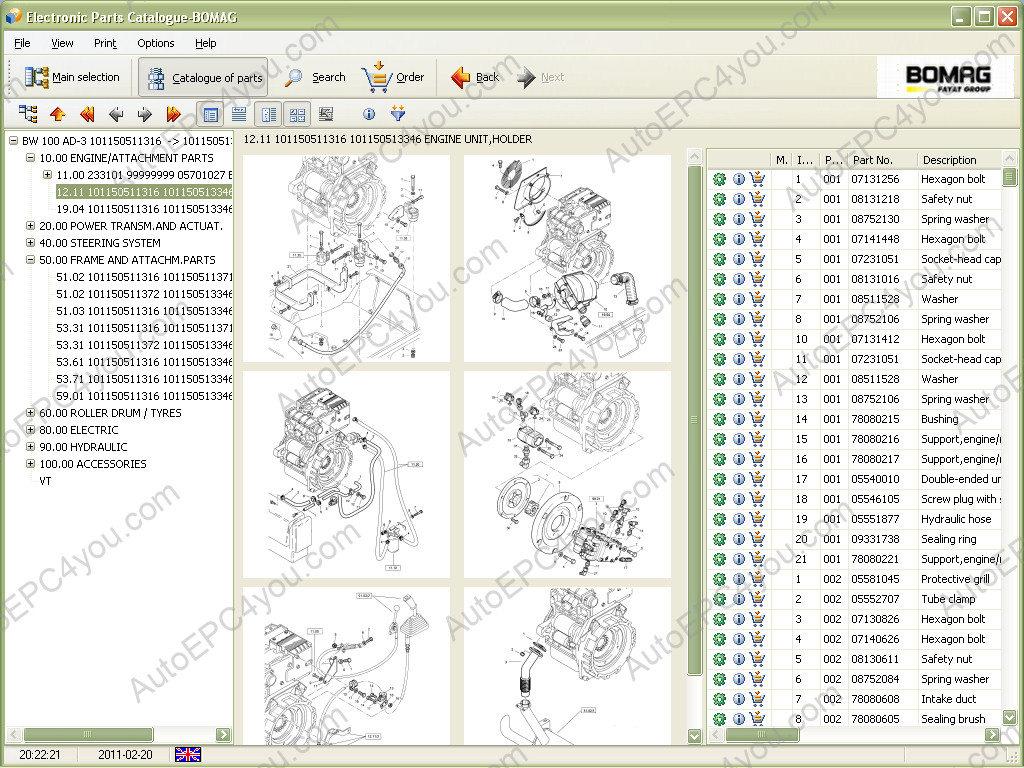The width and height of the screenshot is (1024, 768).
Task: Toggle the thumbnail grid view button
Action: pos(297,114)
